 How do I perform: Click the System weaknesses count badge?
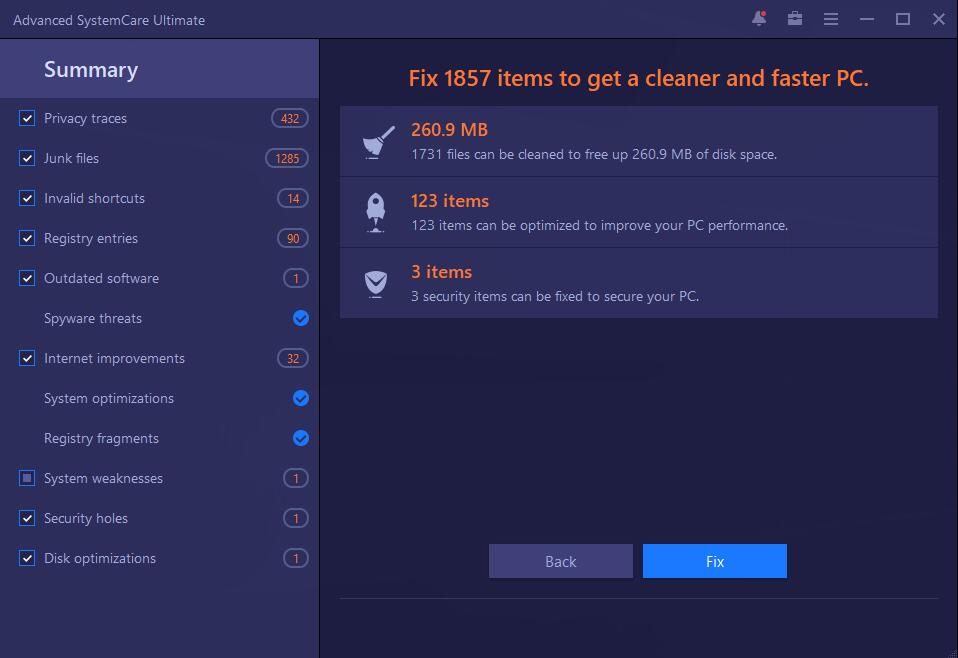(x=296, y=478)
